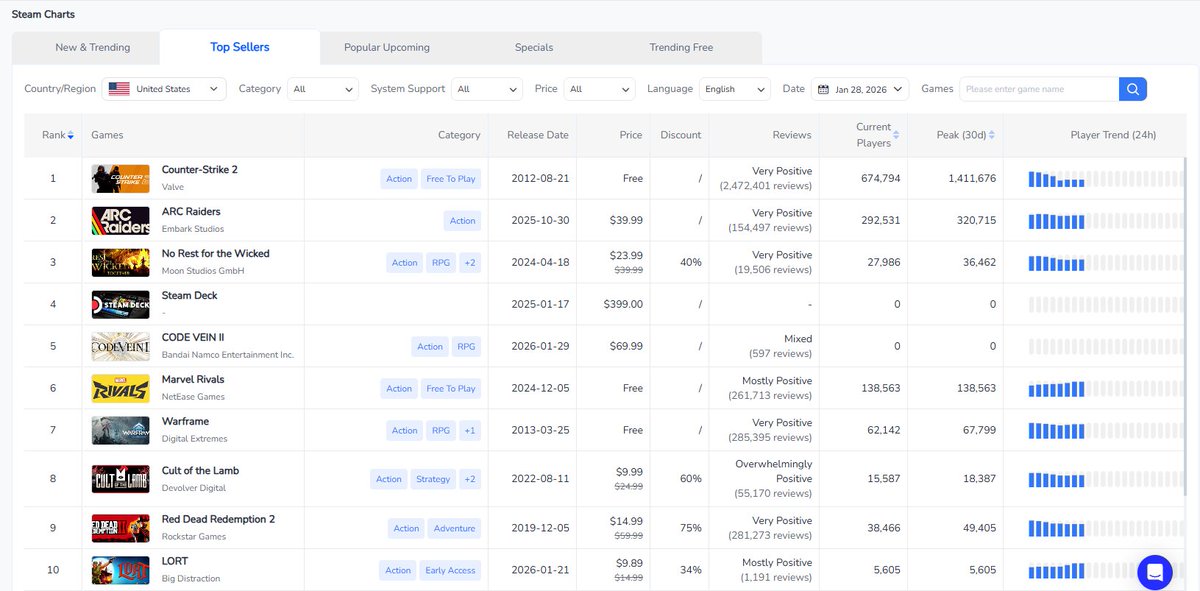Image resolution: width=1200 pixels, height=591 pixels.
Task: Click the Steam Charts page heading
Action: click(x=43, y=14)
